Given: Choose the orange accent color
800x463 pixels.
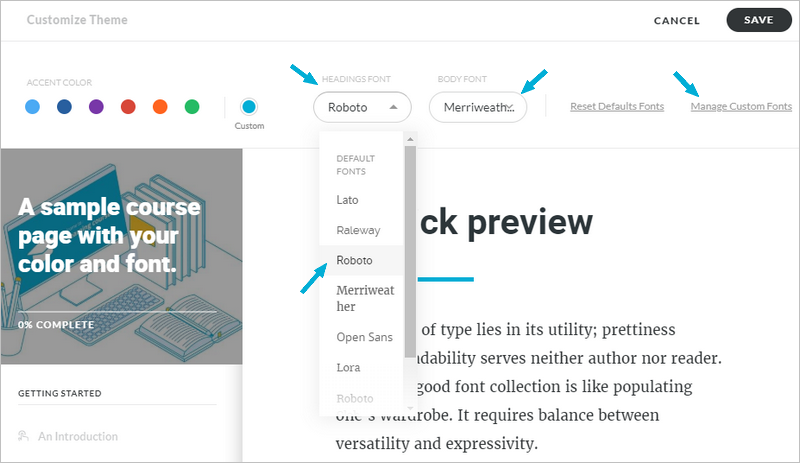Looking at the screenshot, I should click(160, 107).
